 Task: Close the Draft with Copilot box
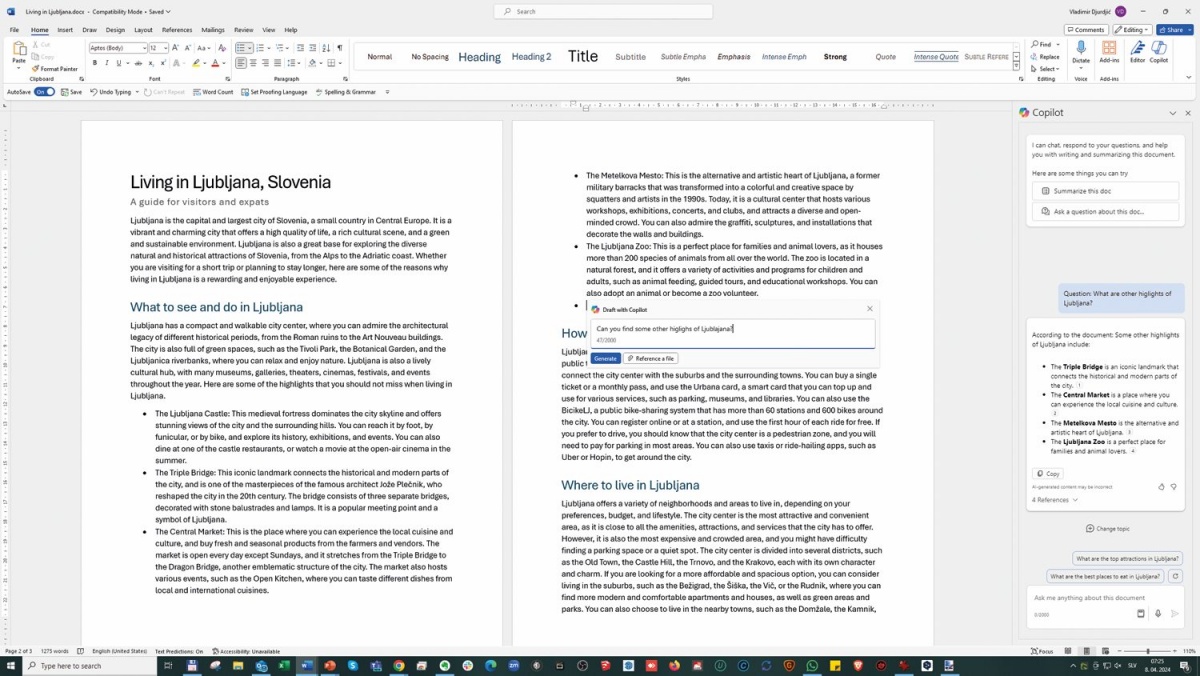click(x=870, y=309)
